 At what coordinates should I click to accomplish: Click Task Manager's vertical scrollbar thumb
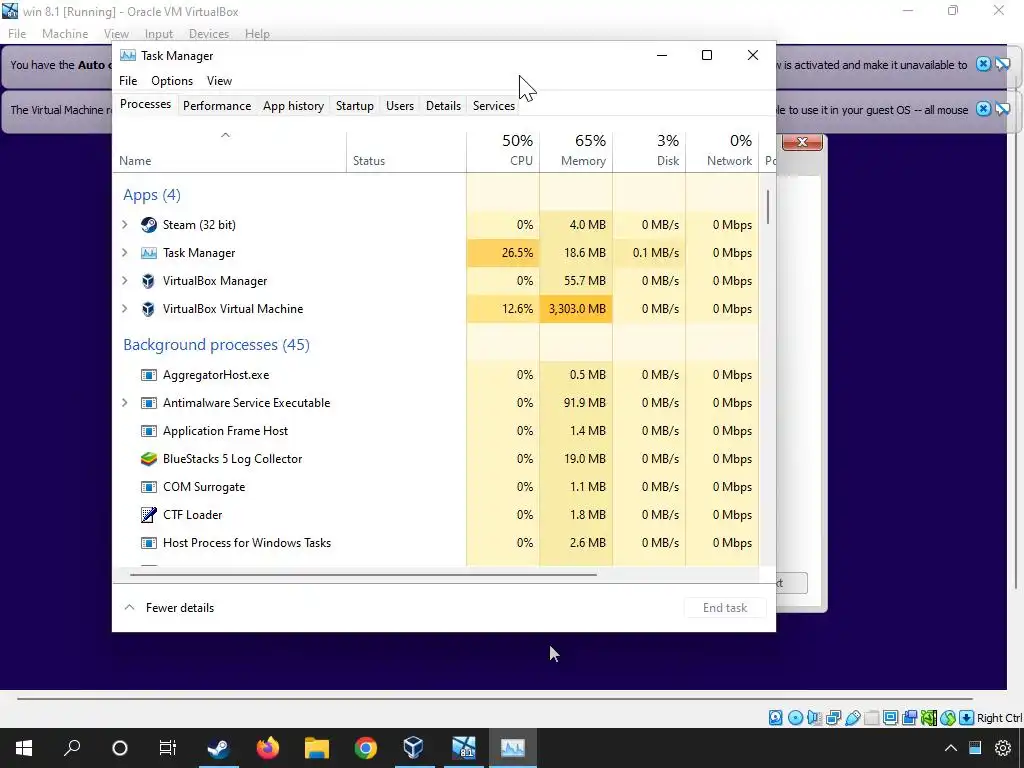(x=768, y=207)
